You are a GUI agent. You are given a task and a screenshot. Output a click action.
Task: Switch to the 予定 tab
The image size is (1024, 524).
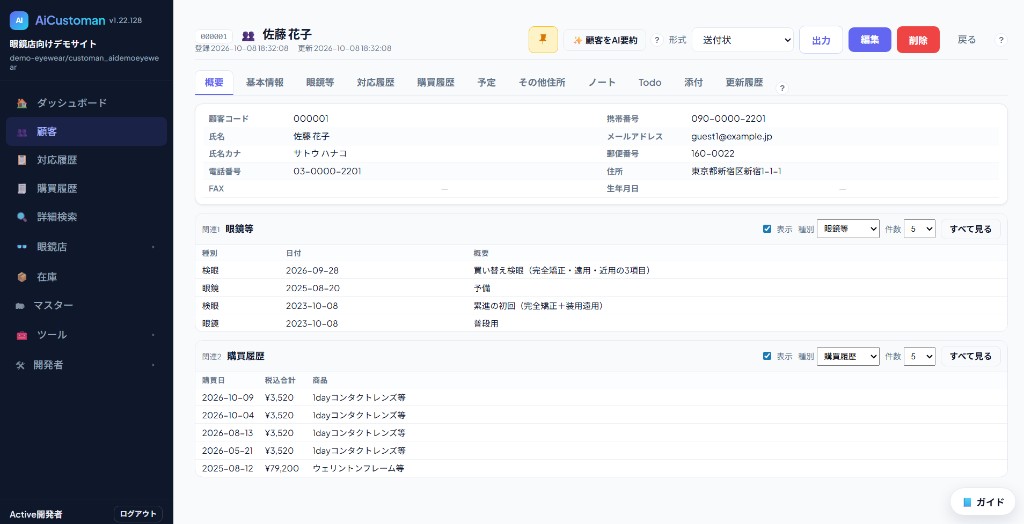(x=487, y=82)
